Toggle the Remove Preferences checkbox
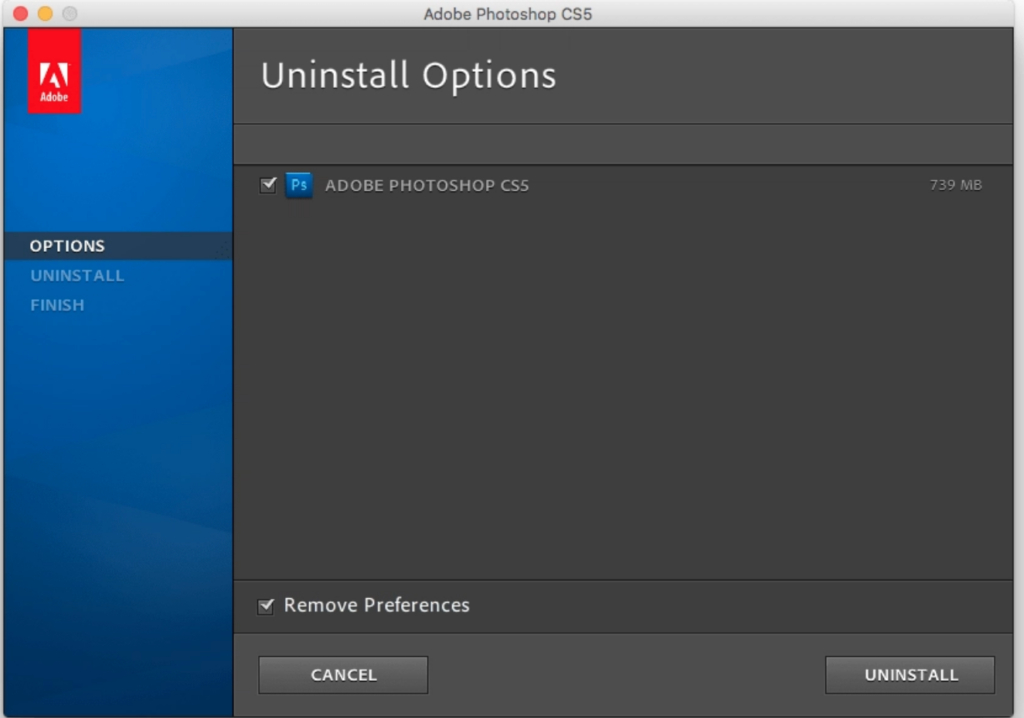 [266, 606]
